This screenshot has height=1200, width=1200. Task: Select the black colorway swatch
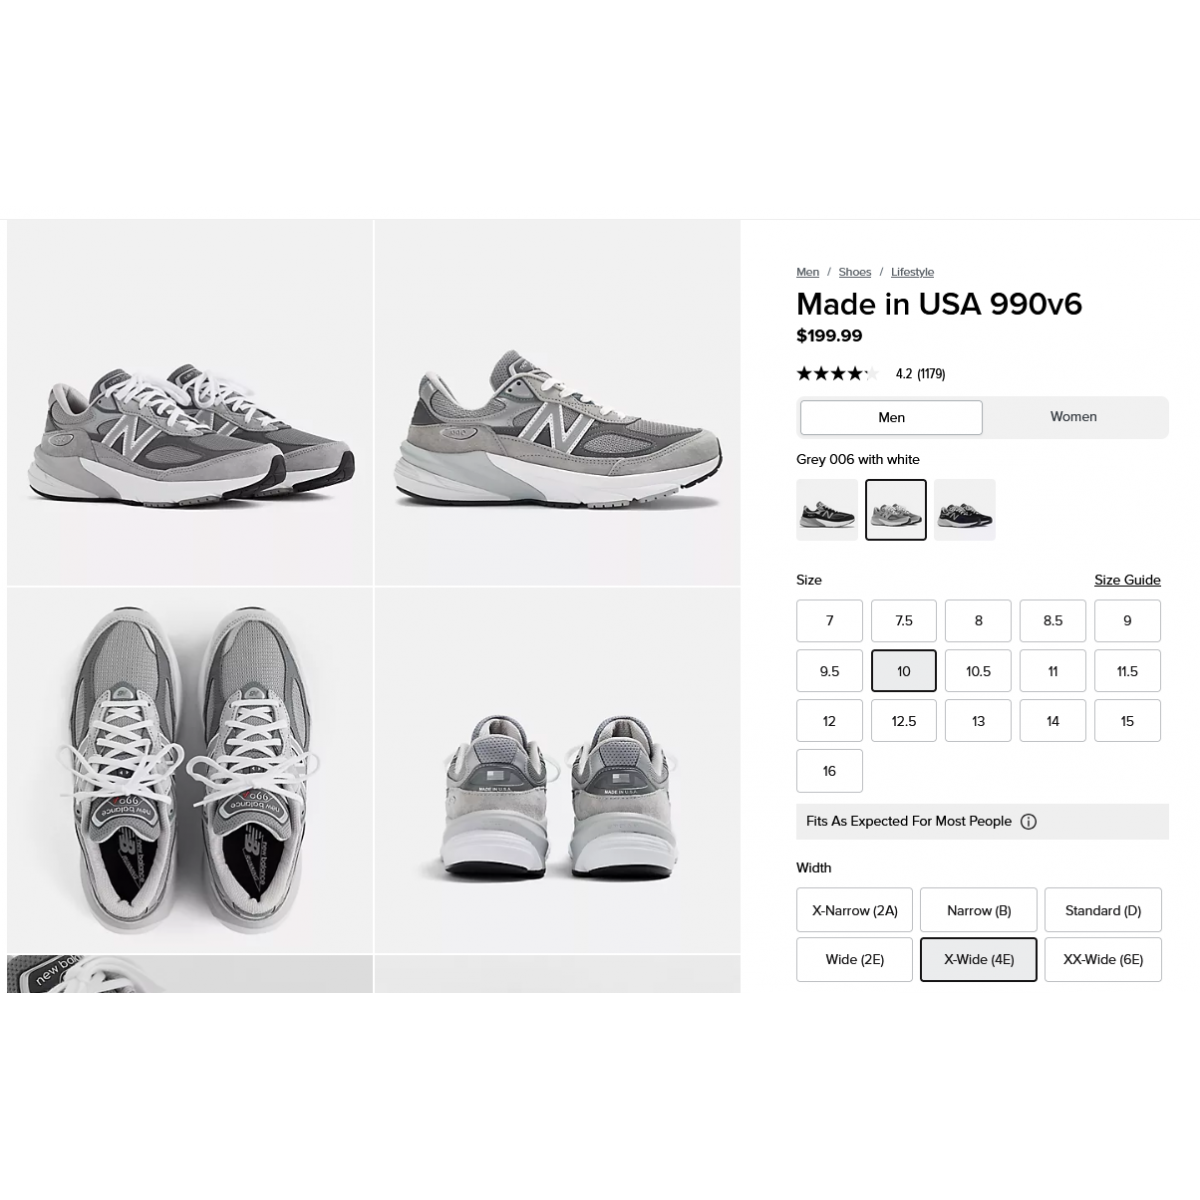click(827, 510)
